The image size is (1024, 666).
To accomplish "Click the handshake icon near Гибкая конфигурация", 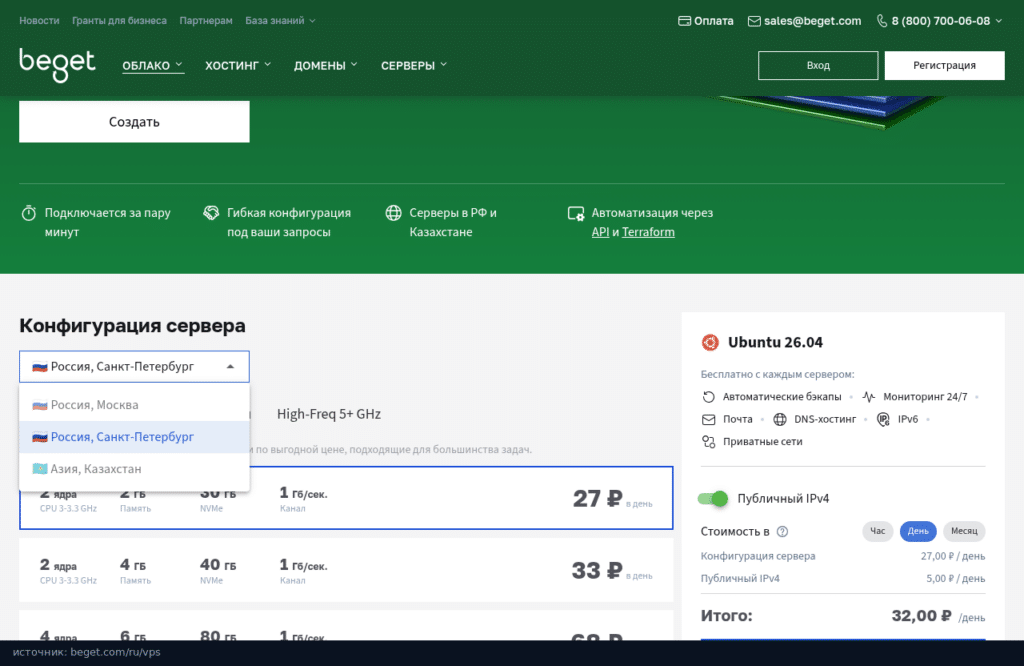I will pyautogui.click(x=211, y=213).
